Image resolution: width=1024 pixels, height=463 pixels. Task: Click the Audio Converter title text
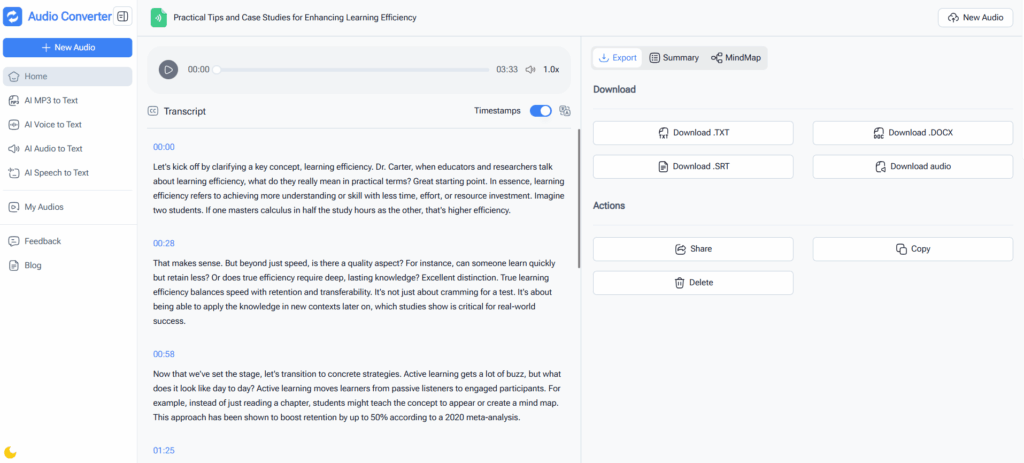click(70, 16)
